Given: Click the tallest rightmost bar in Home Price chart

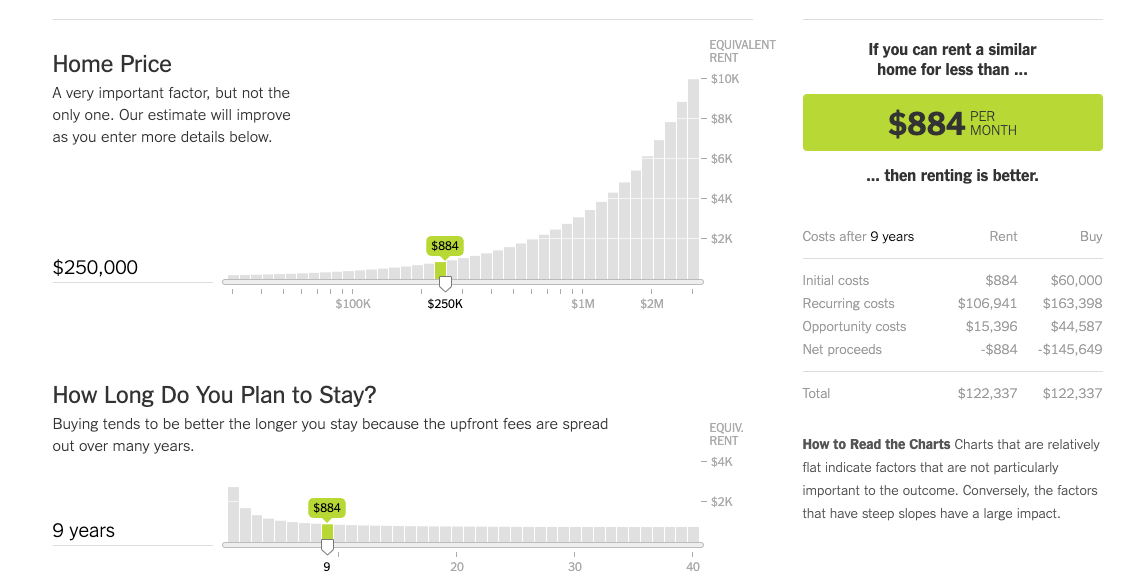Looking at the screenshot, I should point(693,178).
